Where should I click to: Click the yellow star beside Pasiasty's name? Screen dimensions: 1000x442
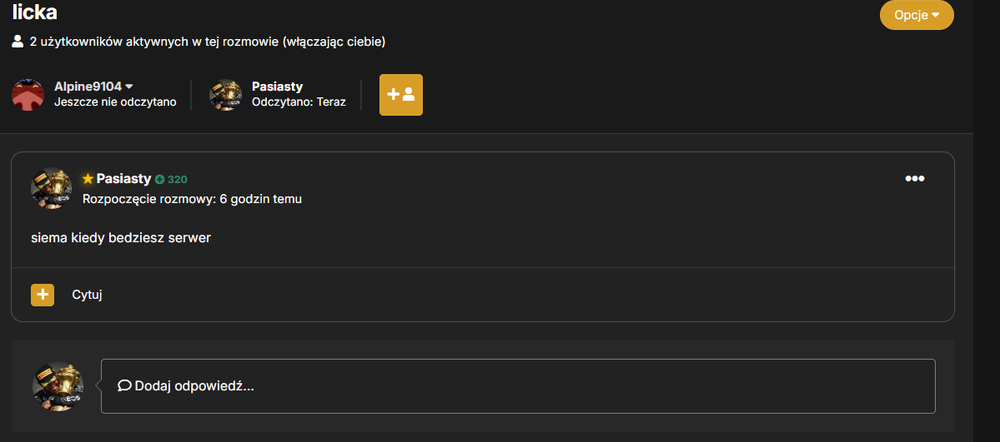point(88,179)
